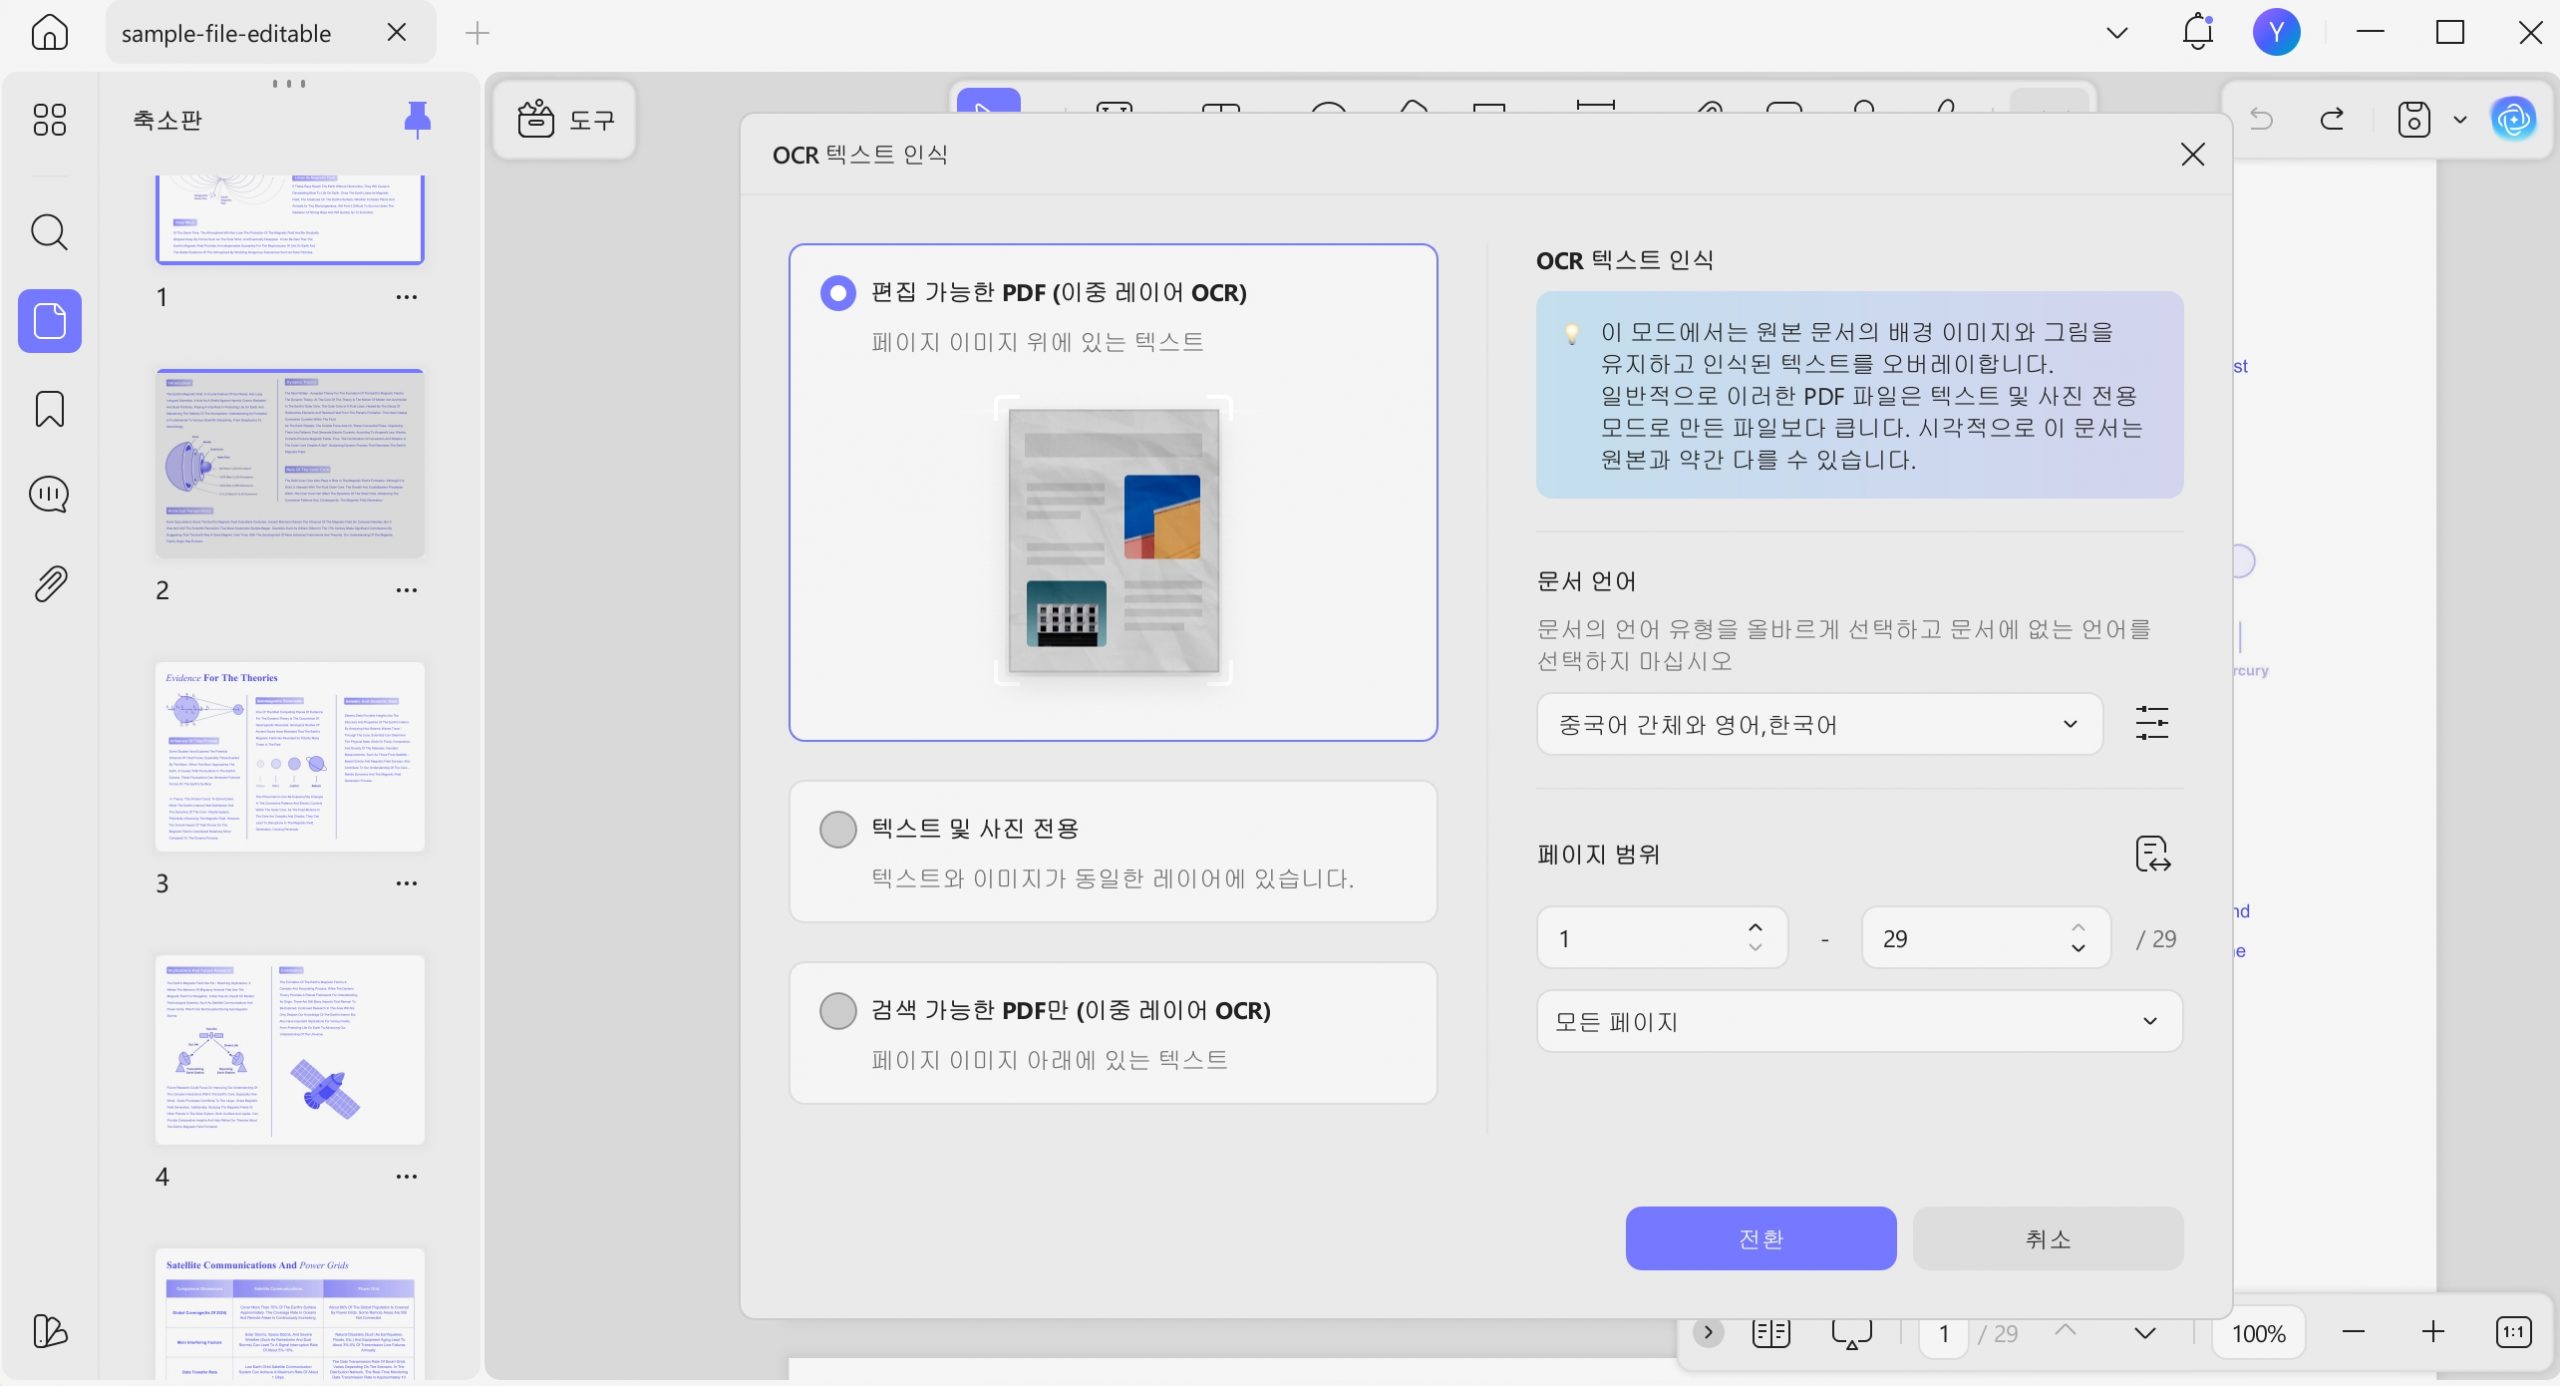The width and height of the screenshot is (2560, 1386).
Task: Open more options for page 2 thumbnail
Action: pyautogui.click(x=406, y=590)
